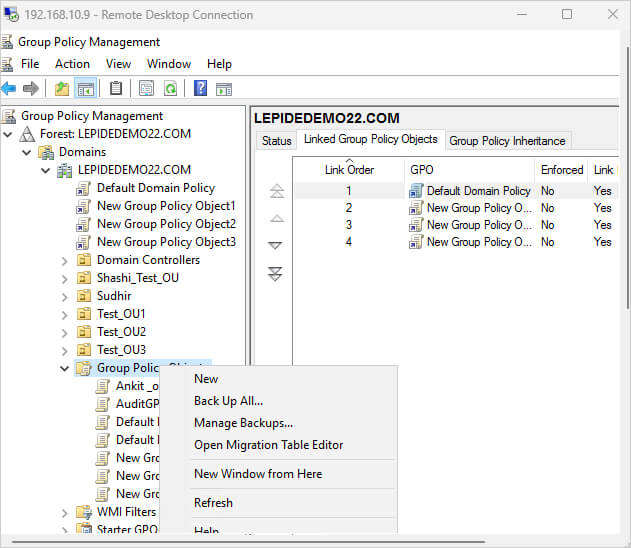Expand the Test_OU1 node
631x548 pixels.
pyautogui.click(x=65, y=315)
